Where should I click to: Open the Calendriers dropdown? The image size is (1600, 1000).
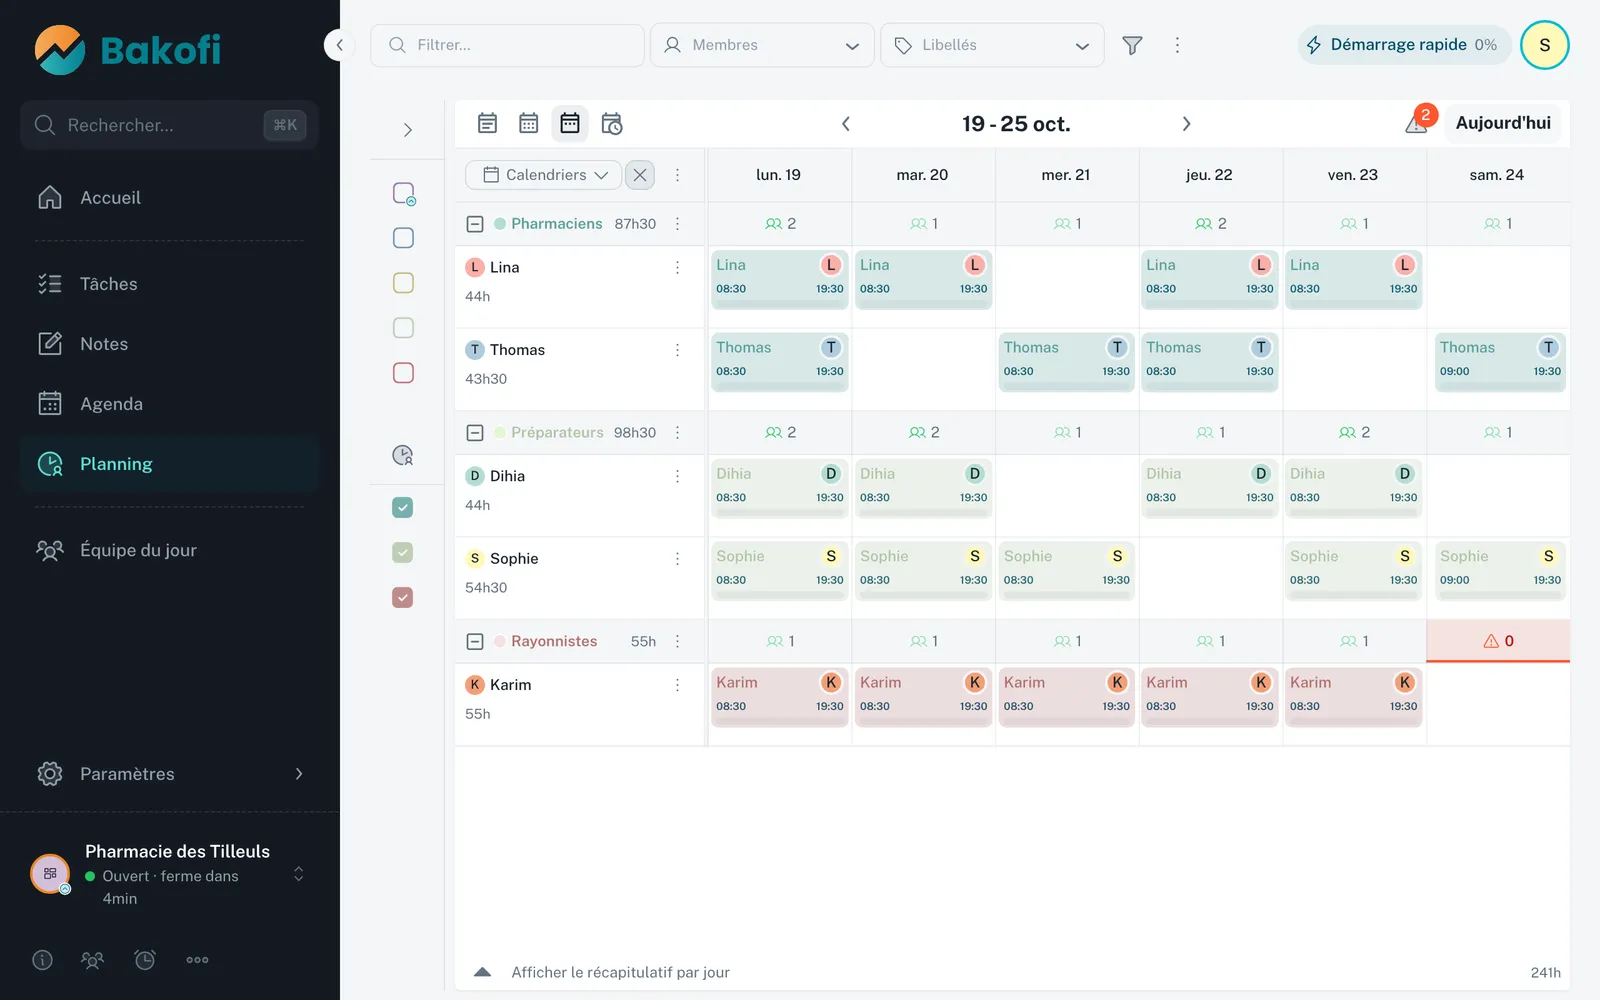[543, 175]
